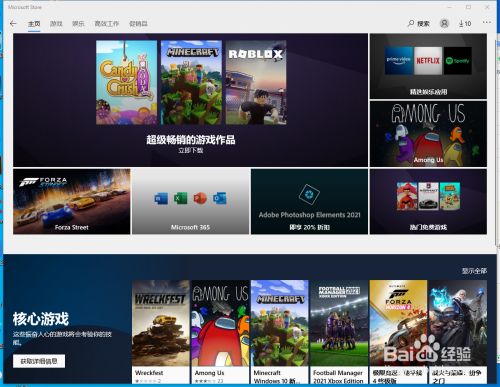Click the 获取详细信息 button
Screen dimensions: 500x387
point(39,361)
